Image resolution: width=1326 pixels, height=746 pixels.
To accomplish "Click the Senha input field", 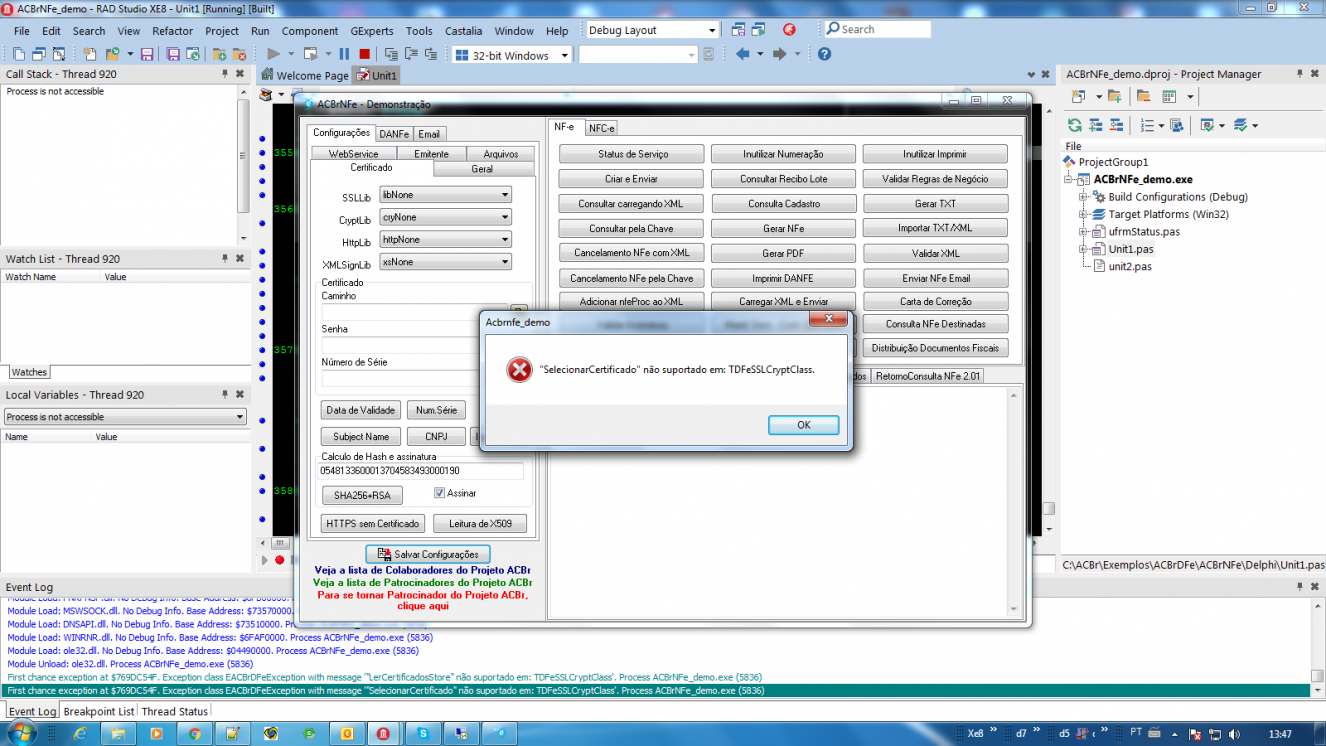I will coord(400,345).
